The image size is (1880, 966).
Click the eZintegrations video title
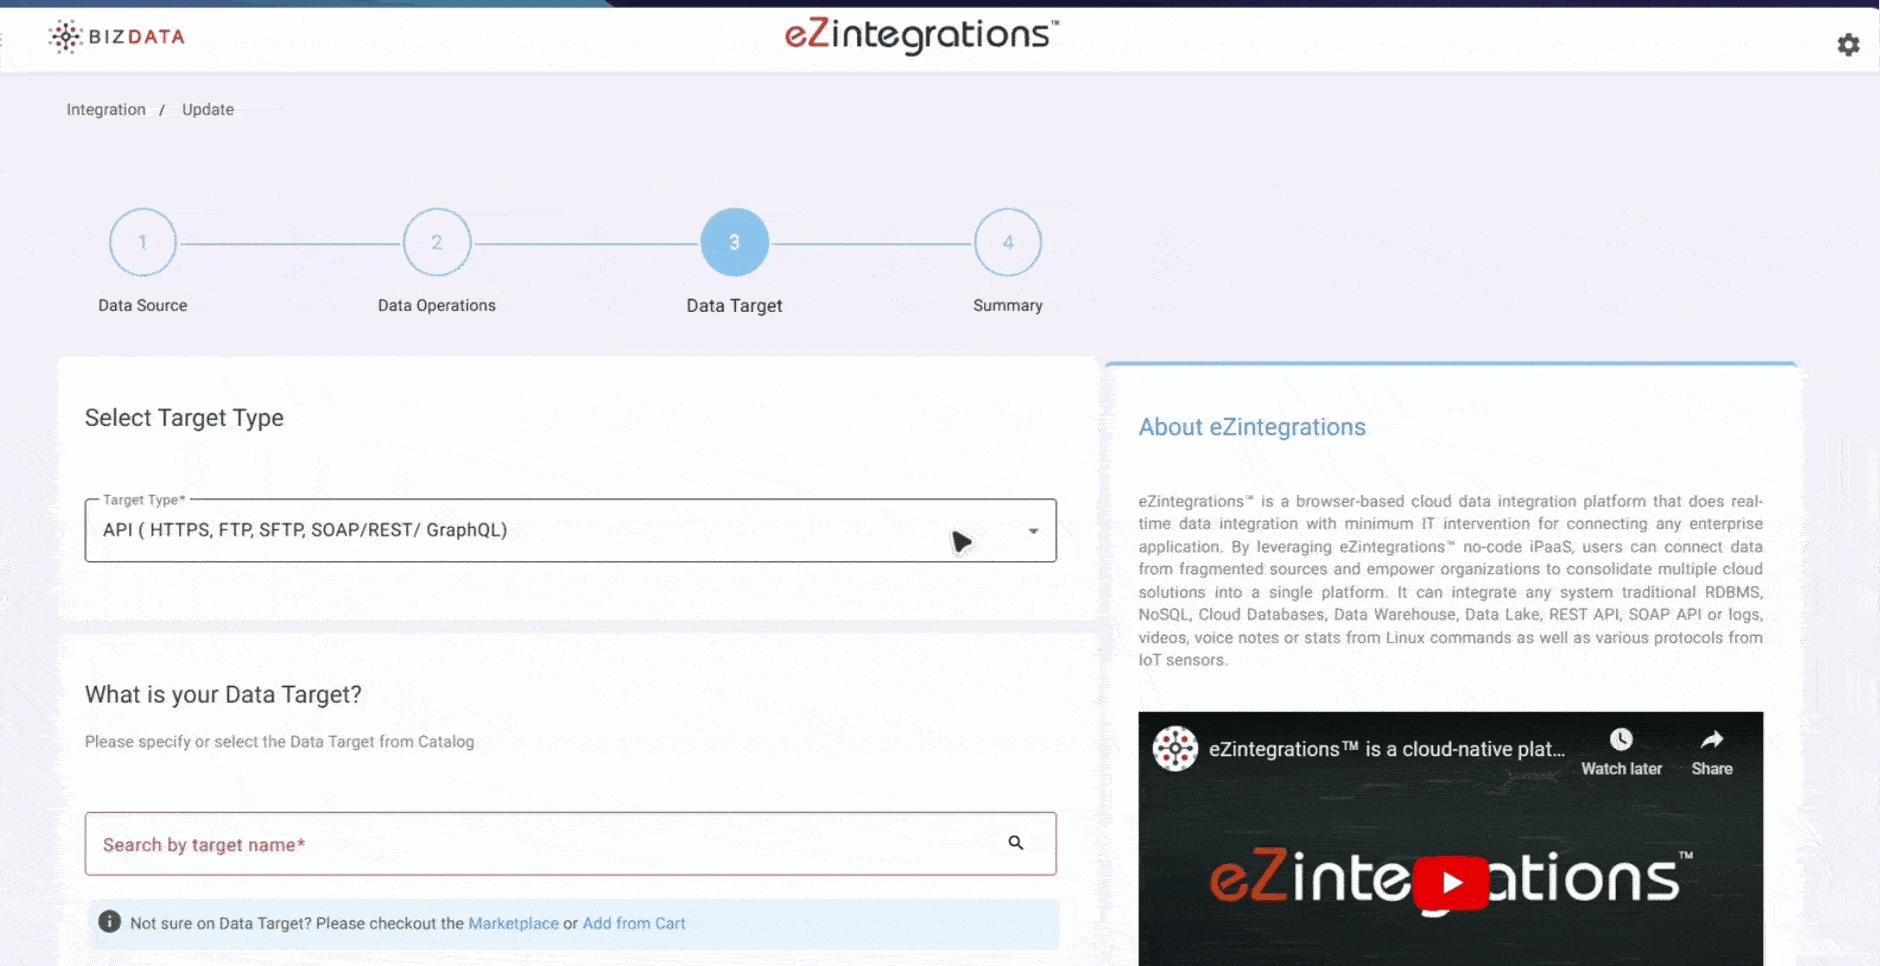(x=1386, y=749)
